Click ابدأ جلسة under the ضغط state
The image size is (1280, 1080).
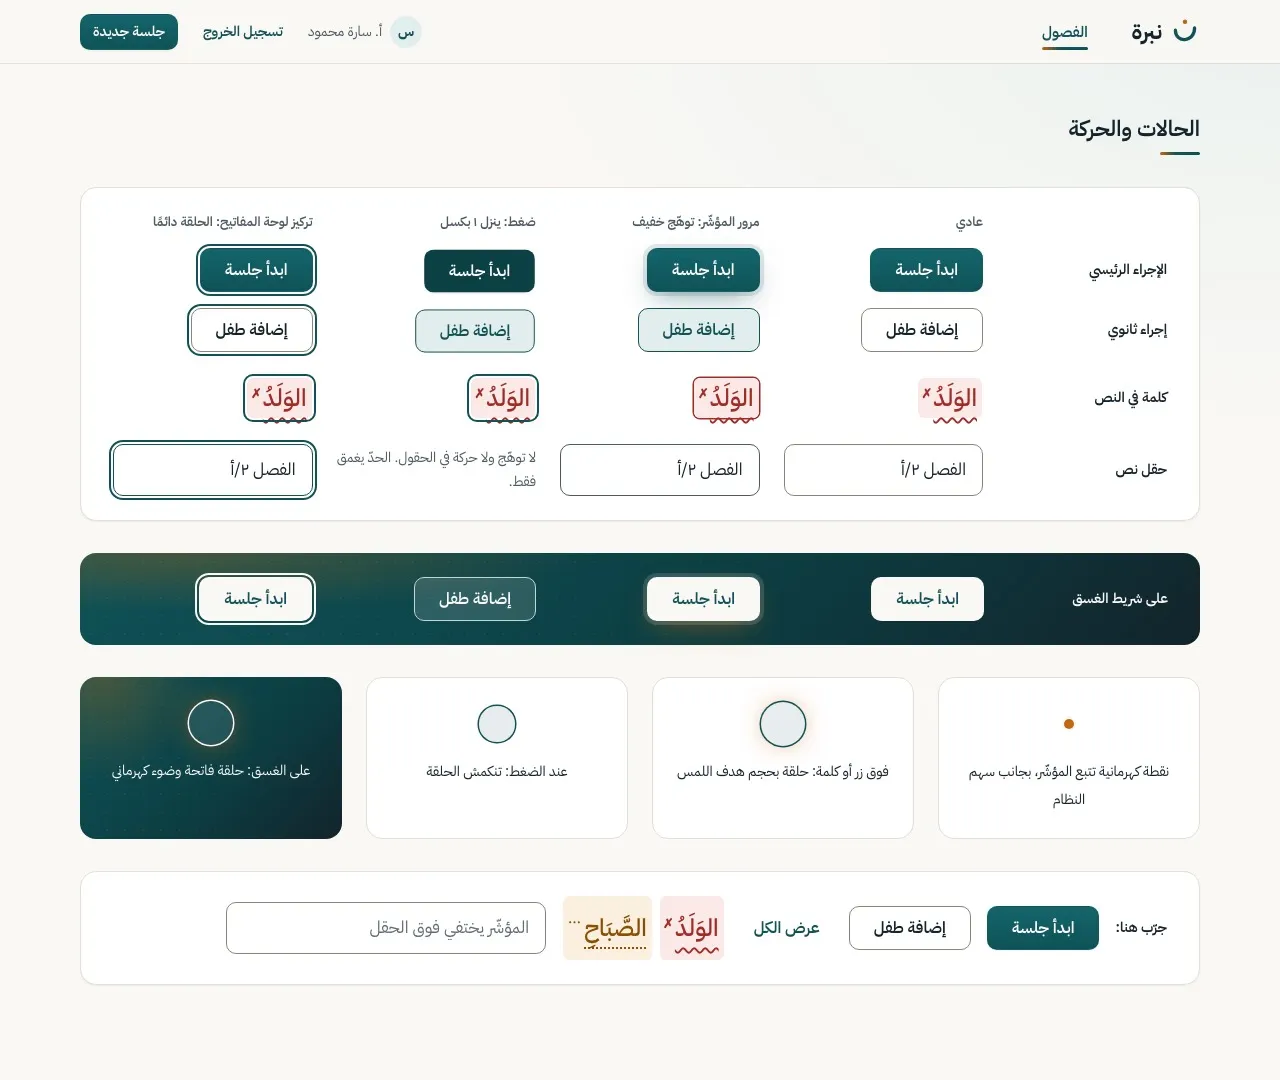479,271
